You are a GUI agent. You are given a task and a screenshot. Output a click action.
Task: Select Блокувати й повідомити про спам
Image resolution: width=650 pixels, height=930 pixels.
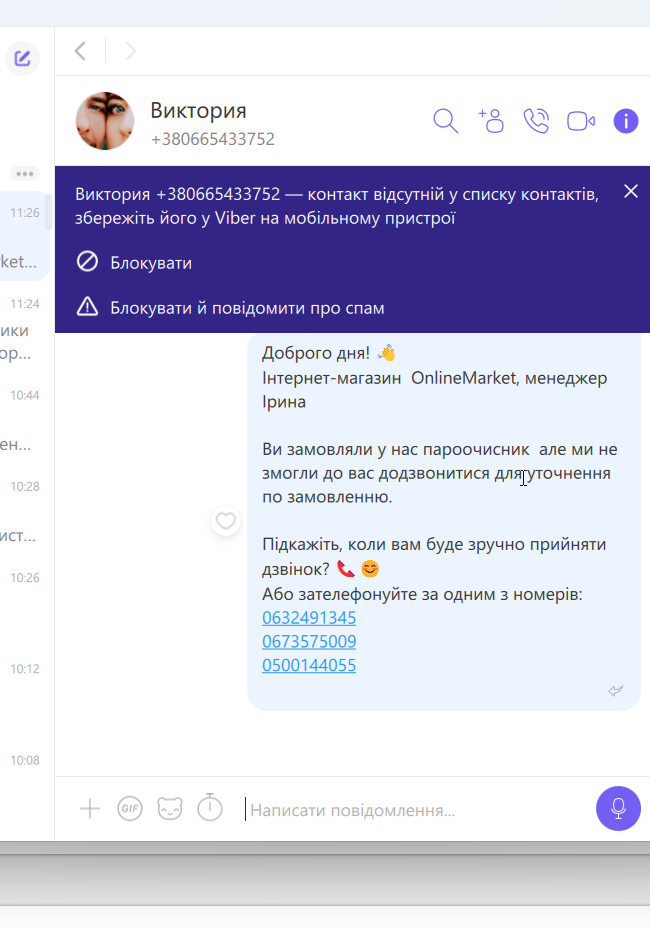pos(230,307)
